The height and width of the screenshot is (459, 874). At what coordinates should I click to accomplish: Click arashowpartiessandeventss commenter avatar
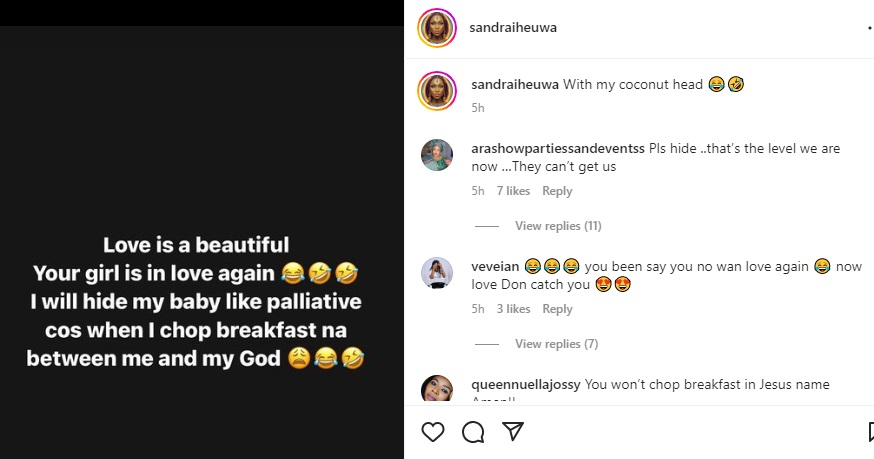click(x=437, y=155)
